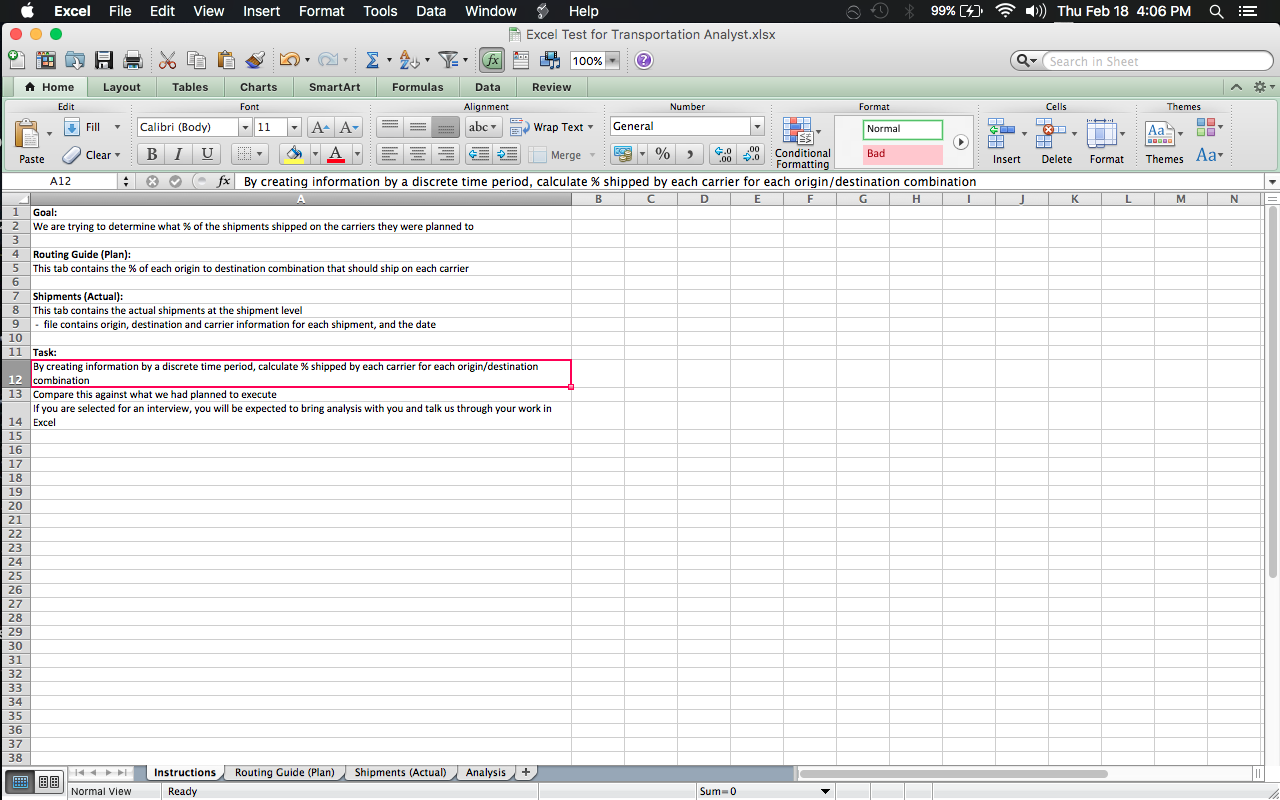Open the Wrap Text dropdown
This screenshot has height=800, width=1280.
pyautogui.click(x=590, y=127)
